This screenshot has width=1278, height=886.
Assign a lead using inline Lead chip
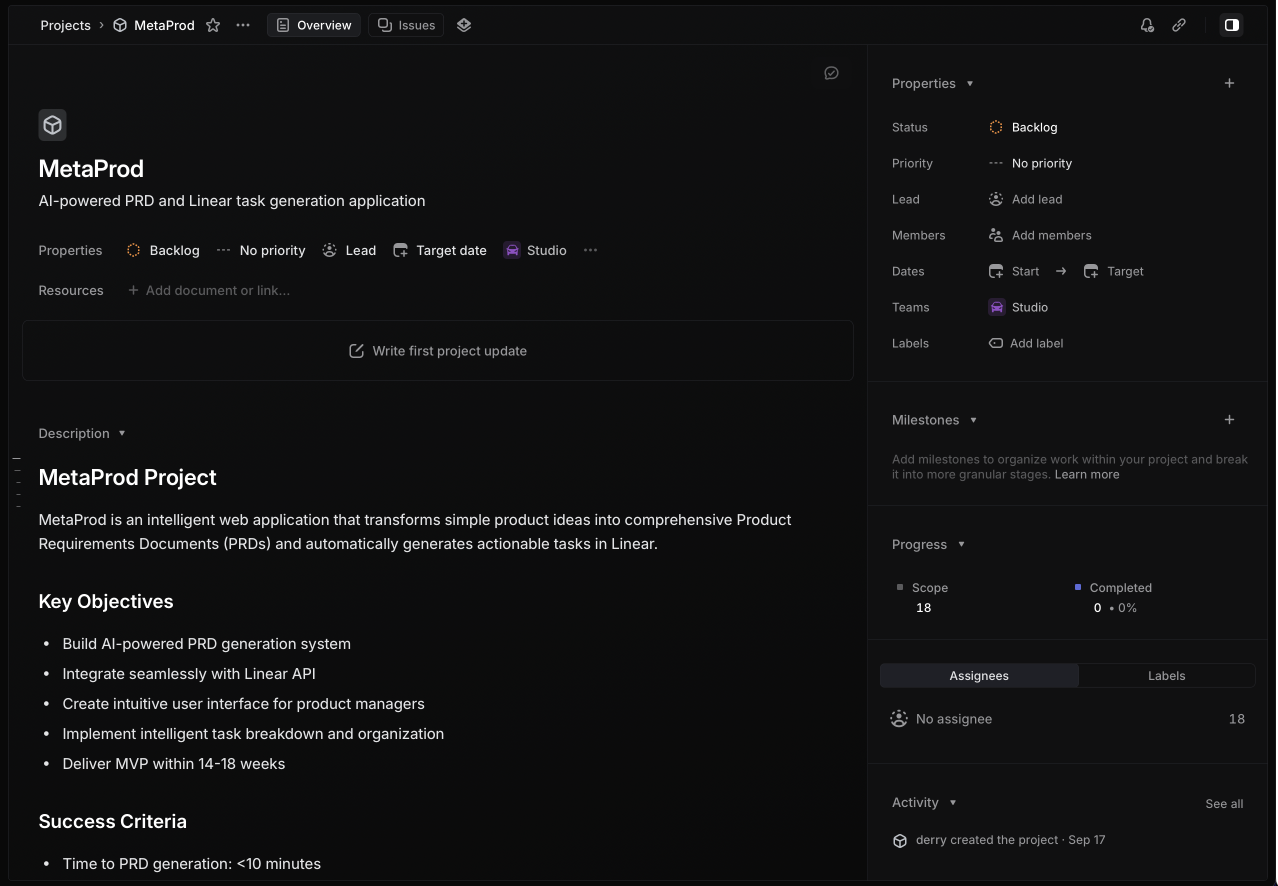click(x=349, y=250)
